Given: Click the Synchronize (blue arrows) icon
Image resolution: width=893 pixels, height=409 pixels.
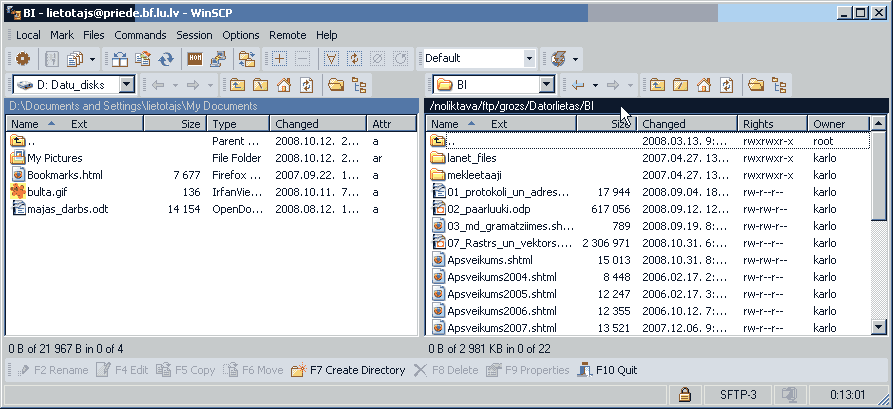Looking at the screenshot, I should 166,58.
